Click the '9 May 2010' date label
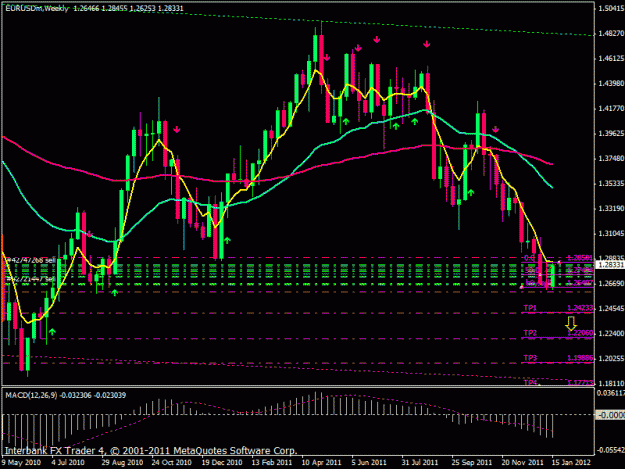 21,463
